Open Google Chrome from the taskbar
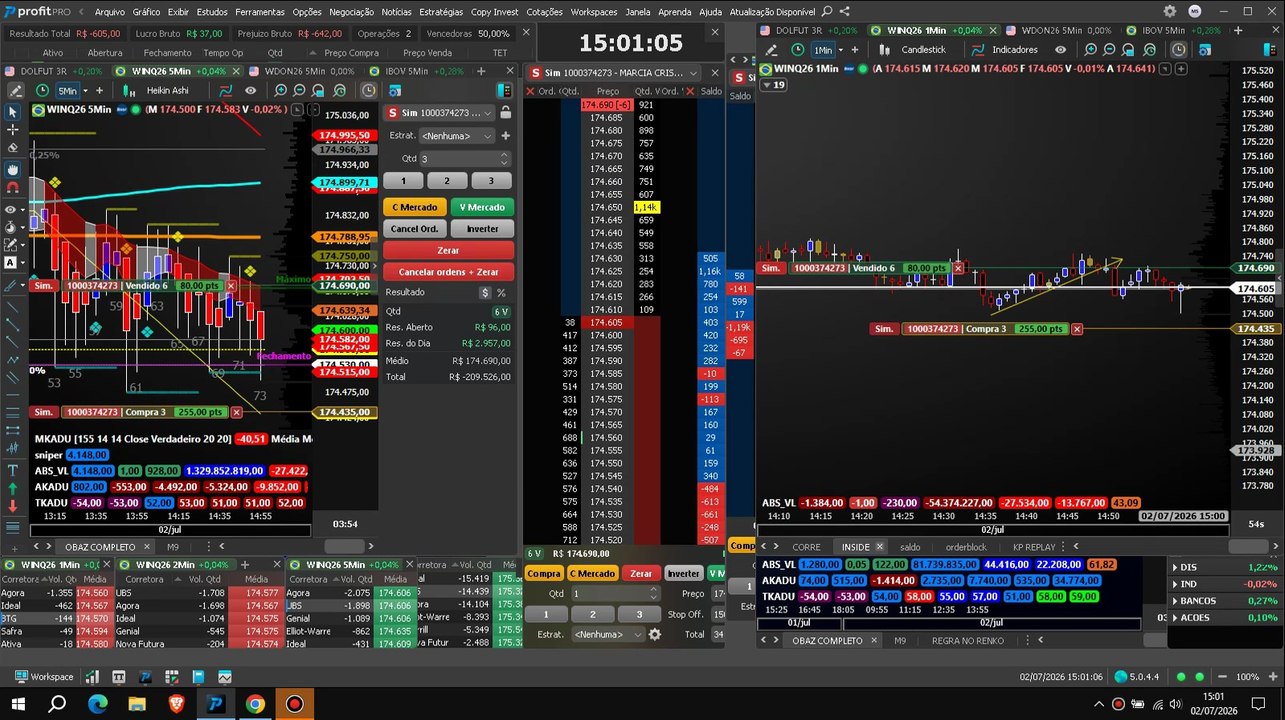The width and height of the screenshot is (1285, 720). coord(254,704)
